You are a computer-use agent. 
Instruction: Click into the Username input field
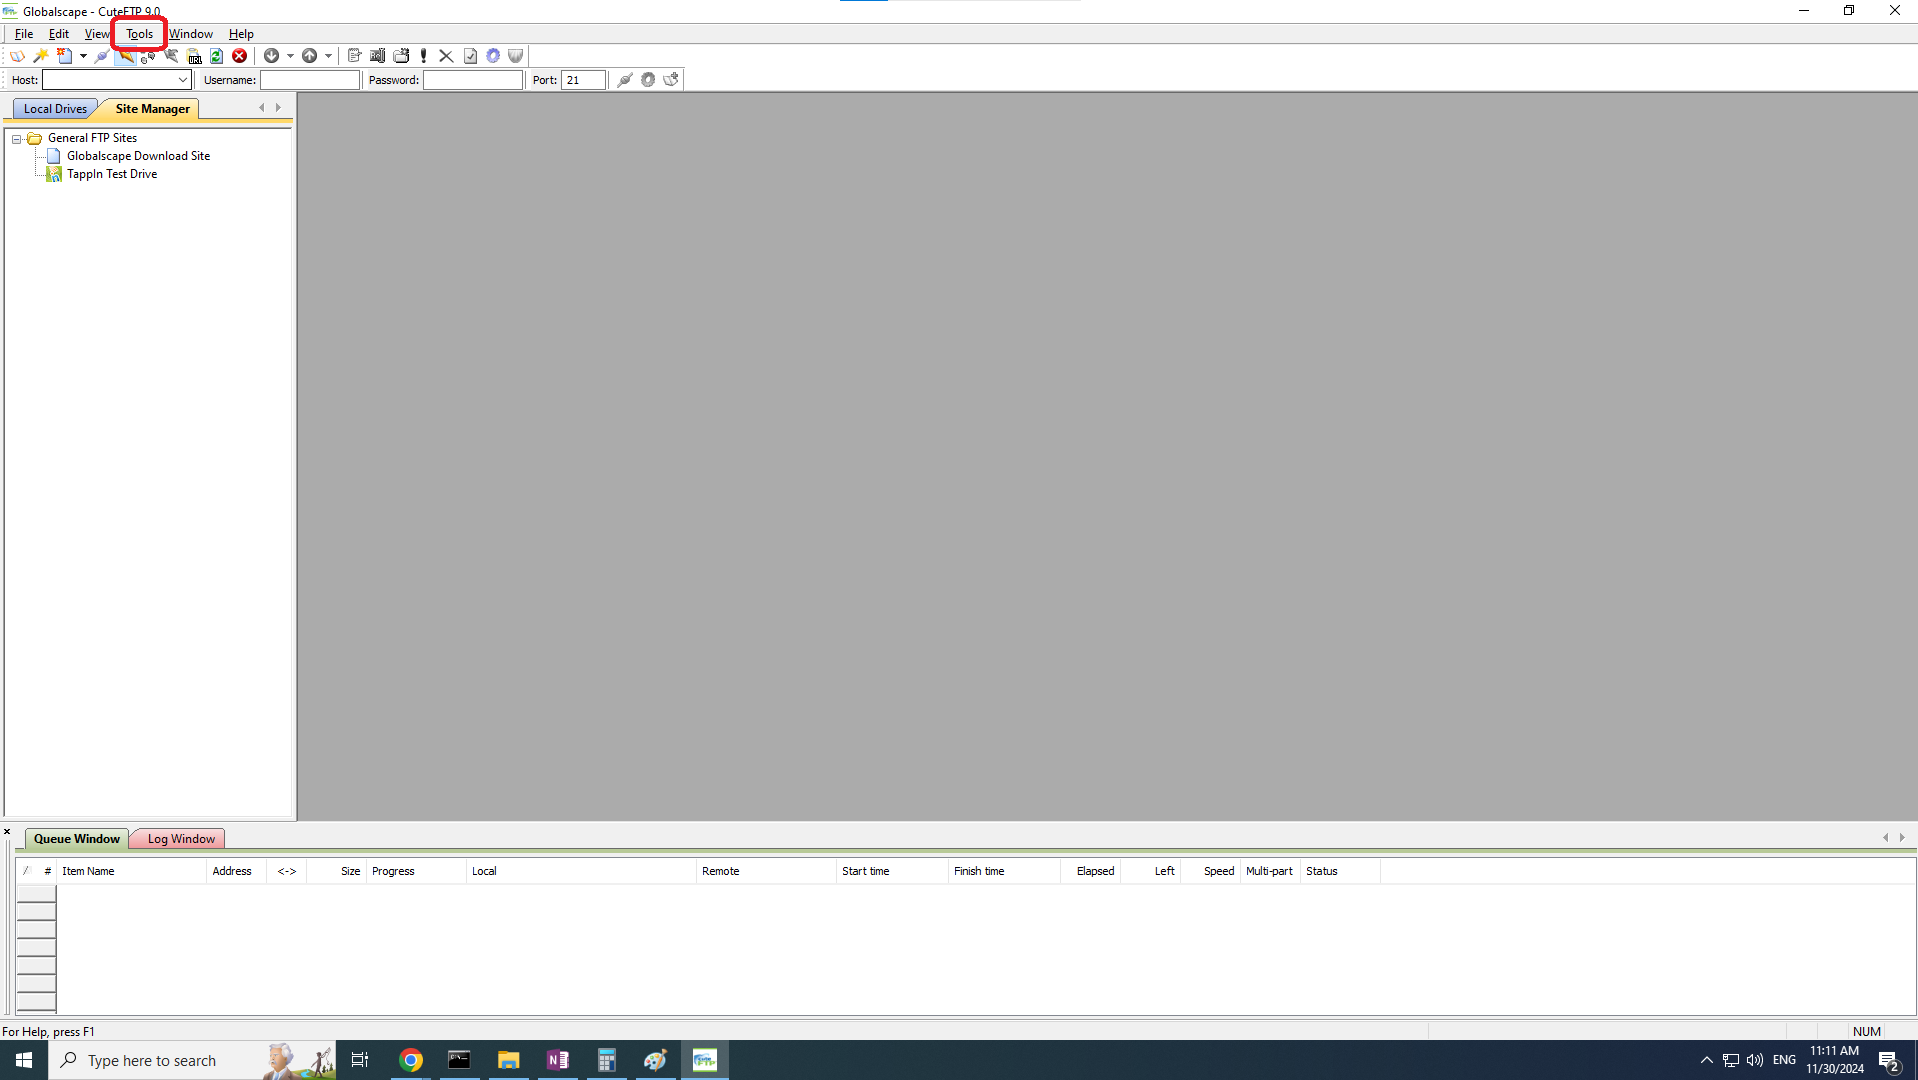(x=310, y=80)
